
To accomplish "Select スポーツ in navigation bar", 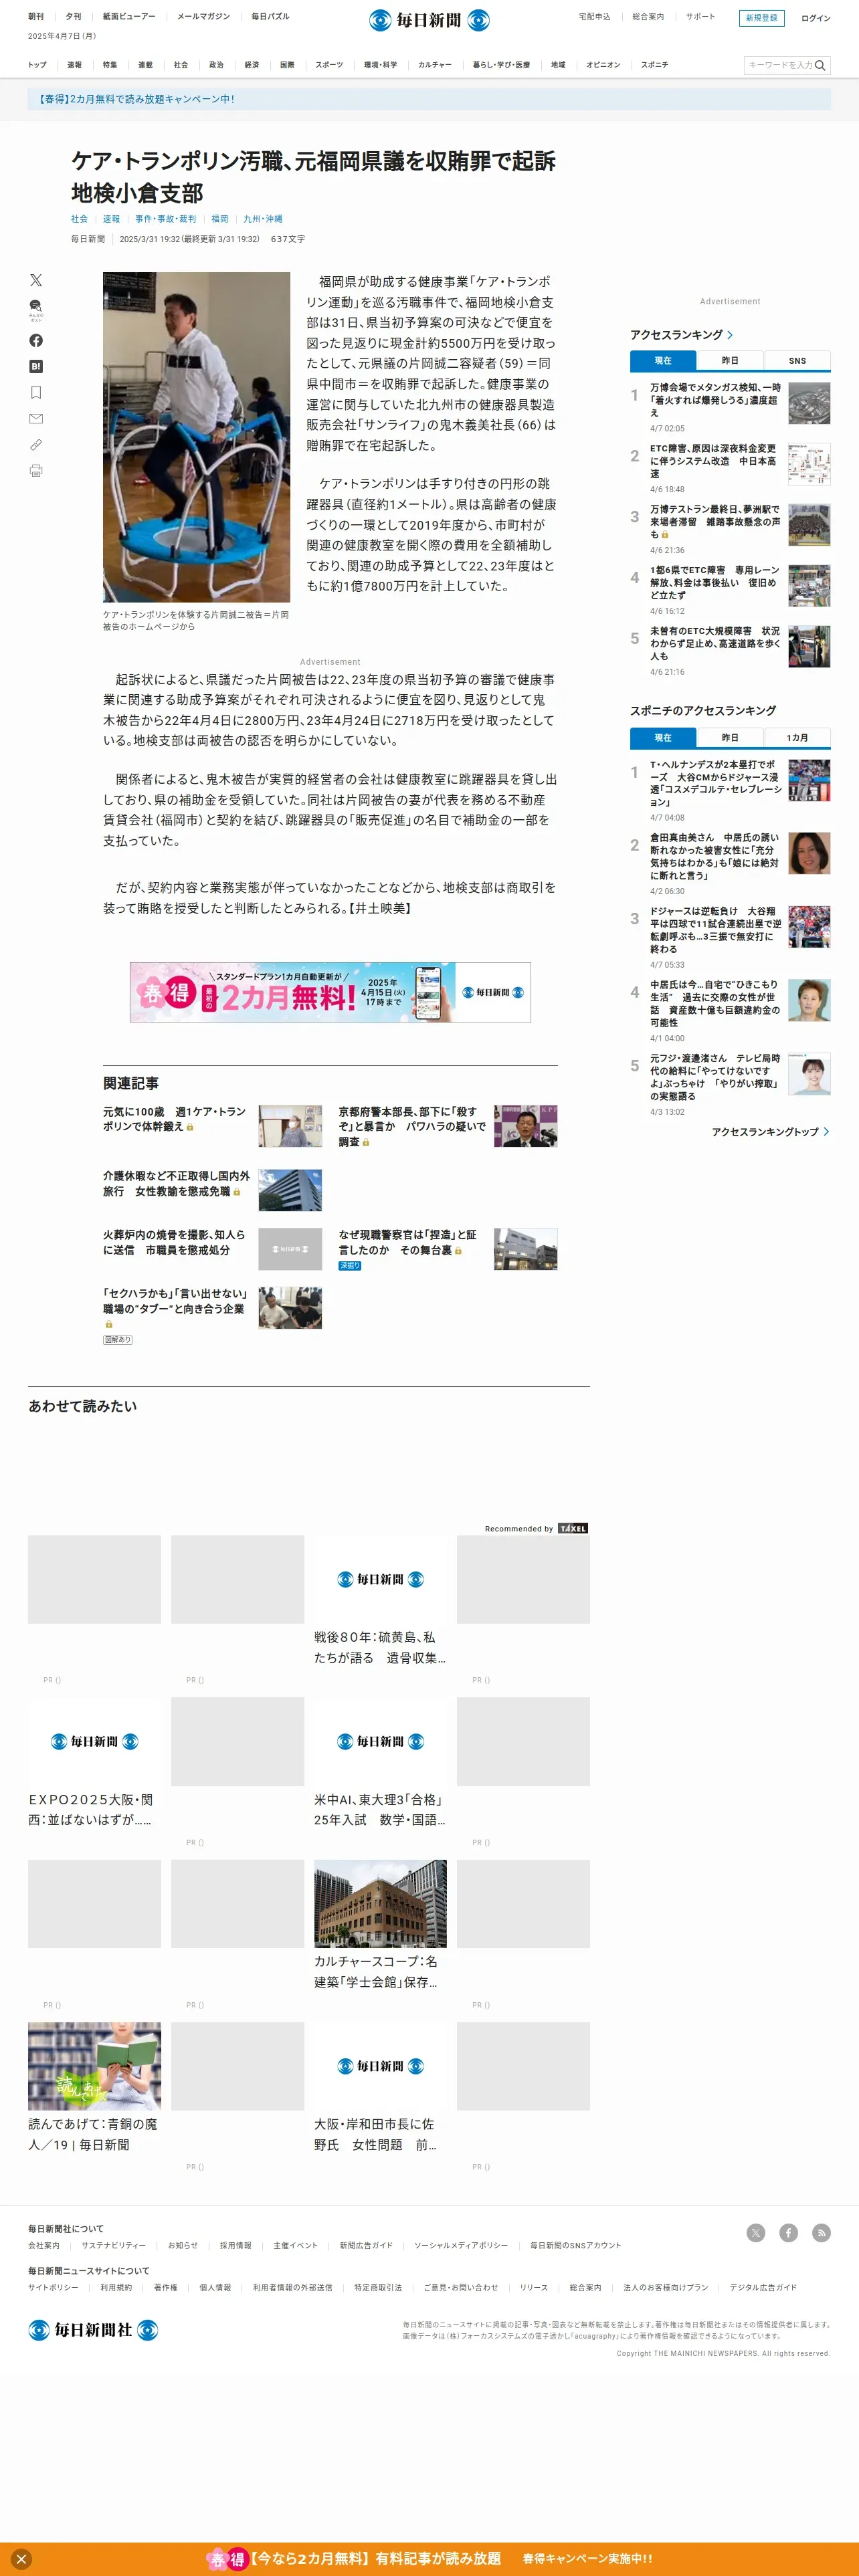I will 329,65.
